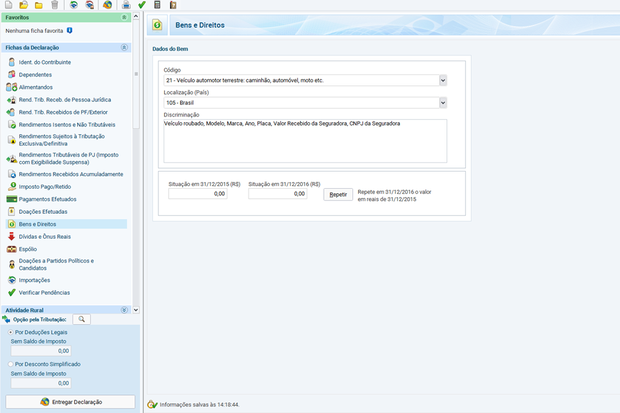Open Dívidas e Ônus Reais in sidebar

click(x=45, y=237)
